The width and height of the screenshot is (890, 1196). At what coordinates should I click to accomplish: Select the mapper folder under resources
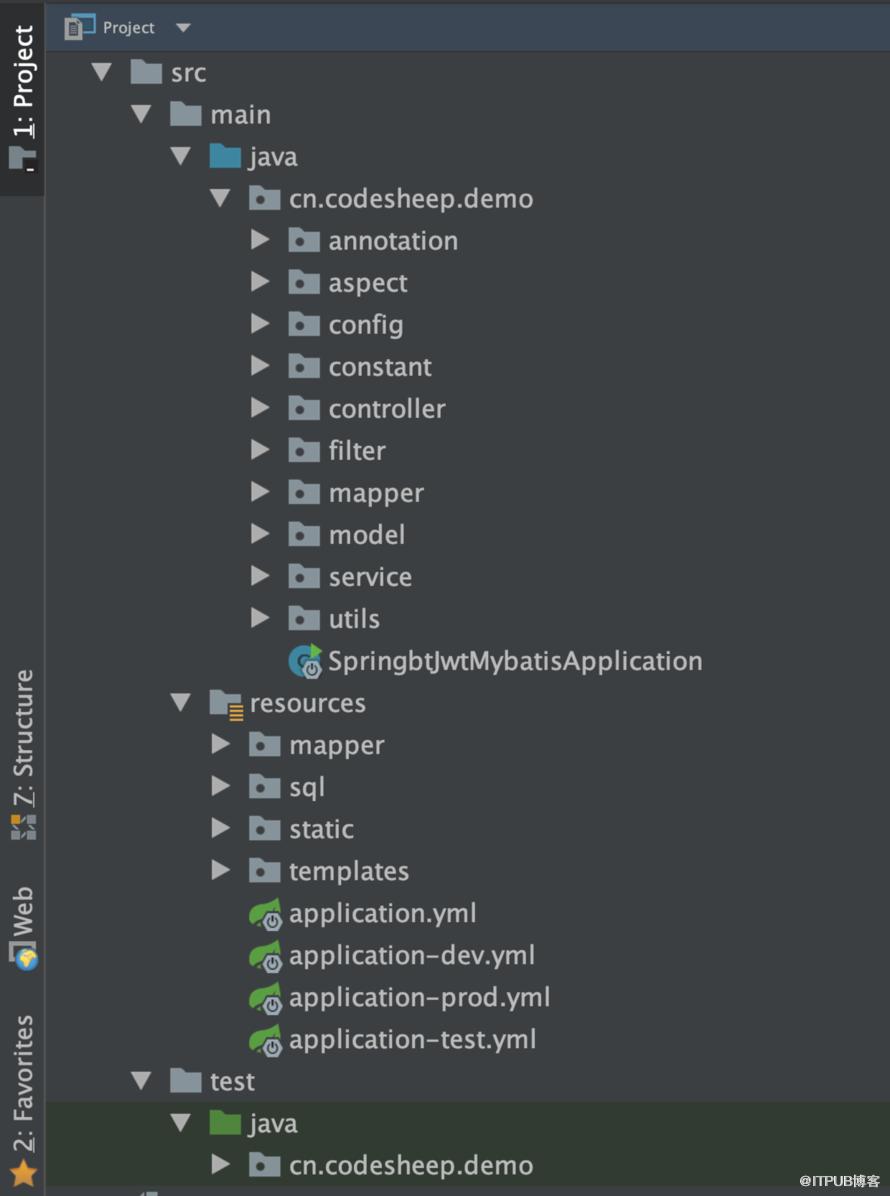coord(336,746)
